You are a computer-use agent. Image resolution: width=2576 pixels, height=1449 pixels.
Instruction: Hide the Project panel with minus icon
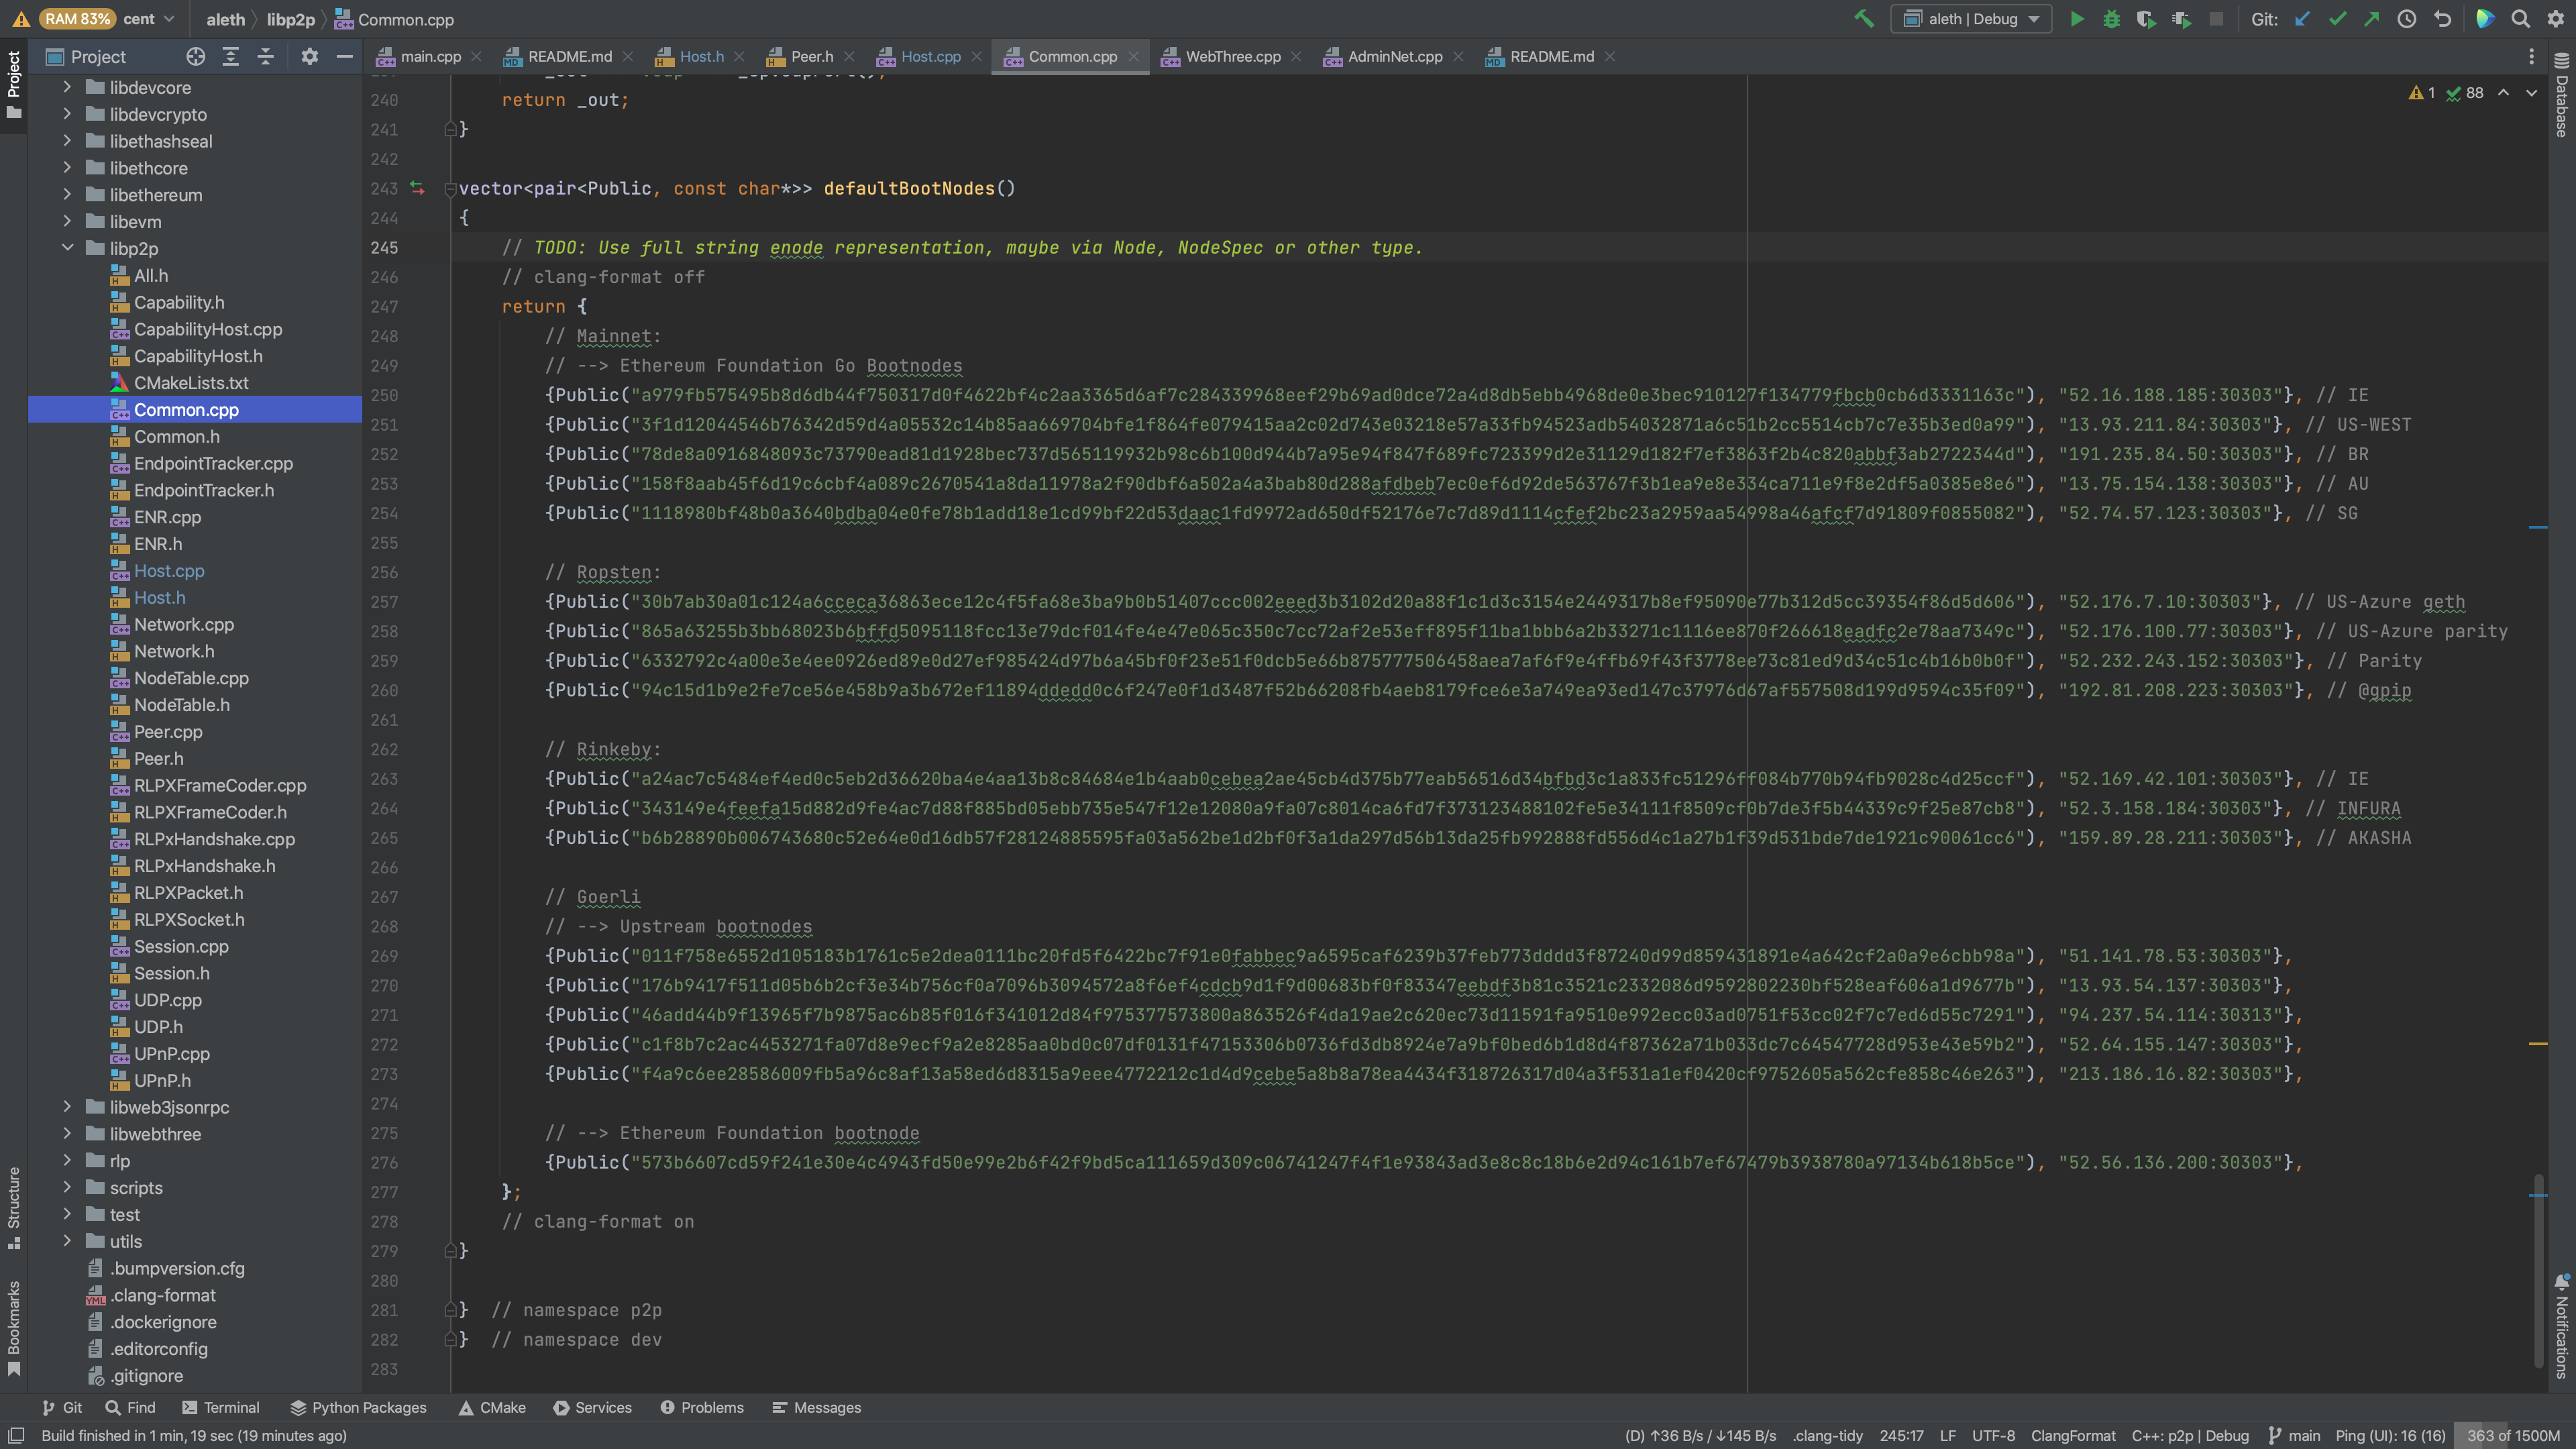coord(344,57)
